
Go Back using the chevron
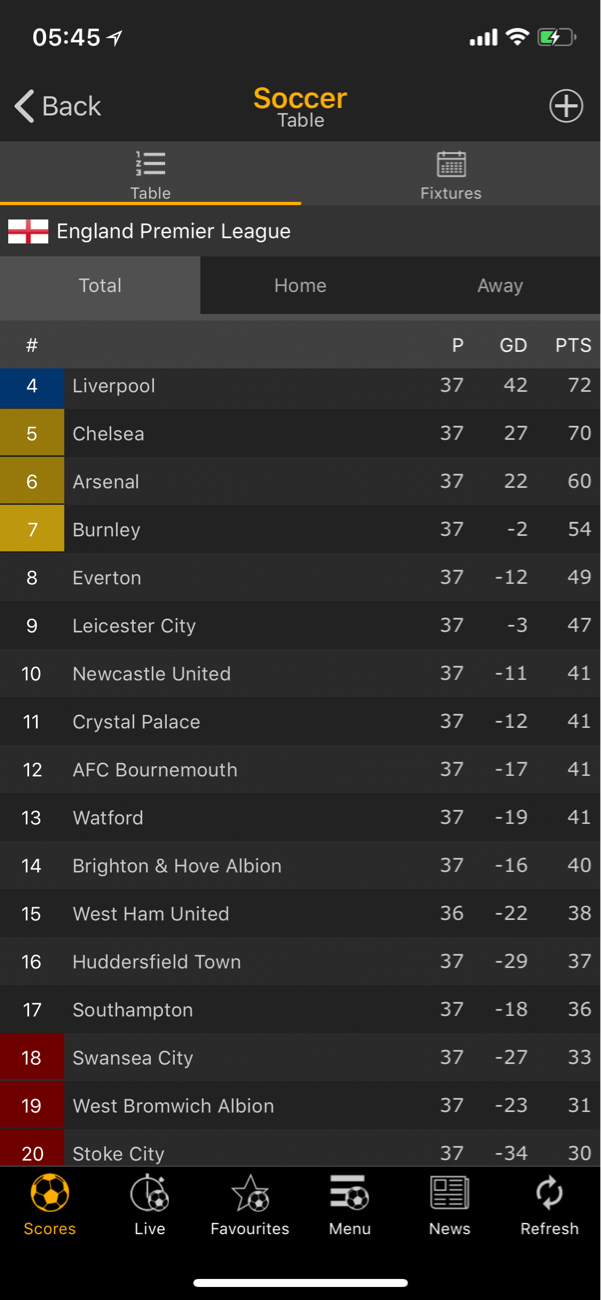click(x=25, y=106)
